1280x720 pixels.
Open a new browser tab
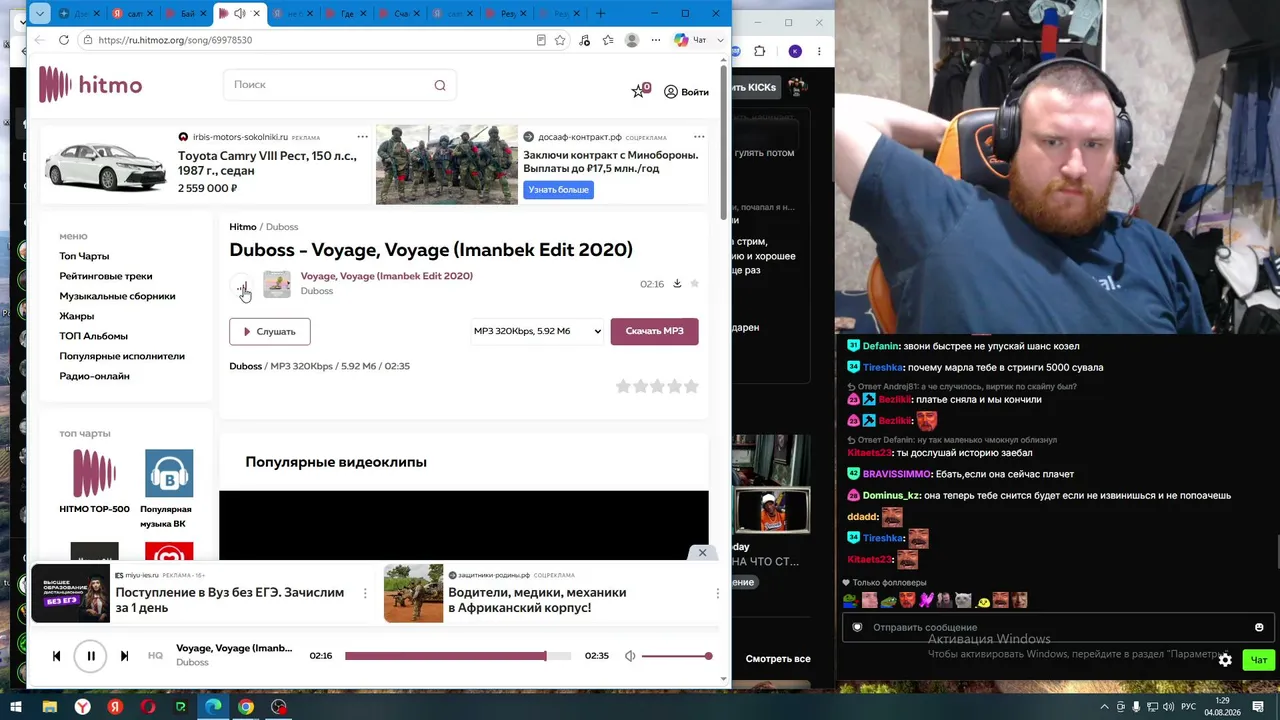tap(600, 13)
